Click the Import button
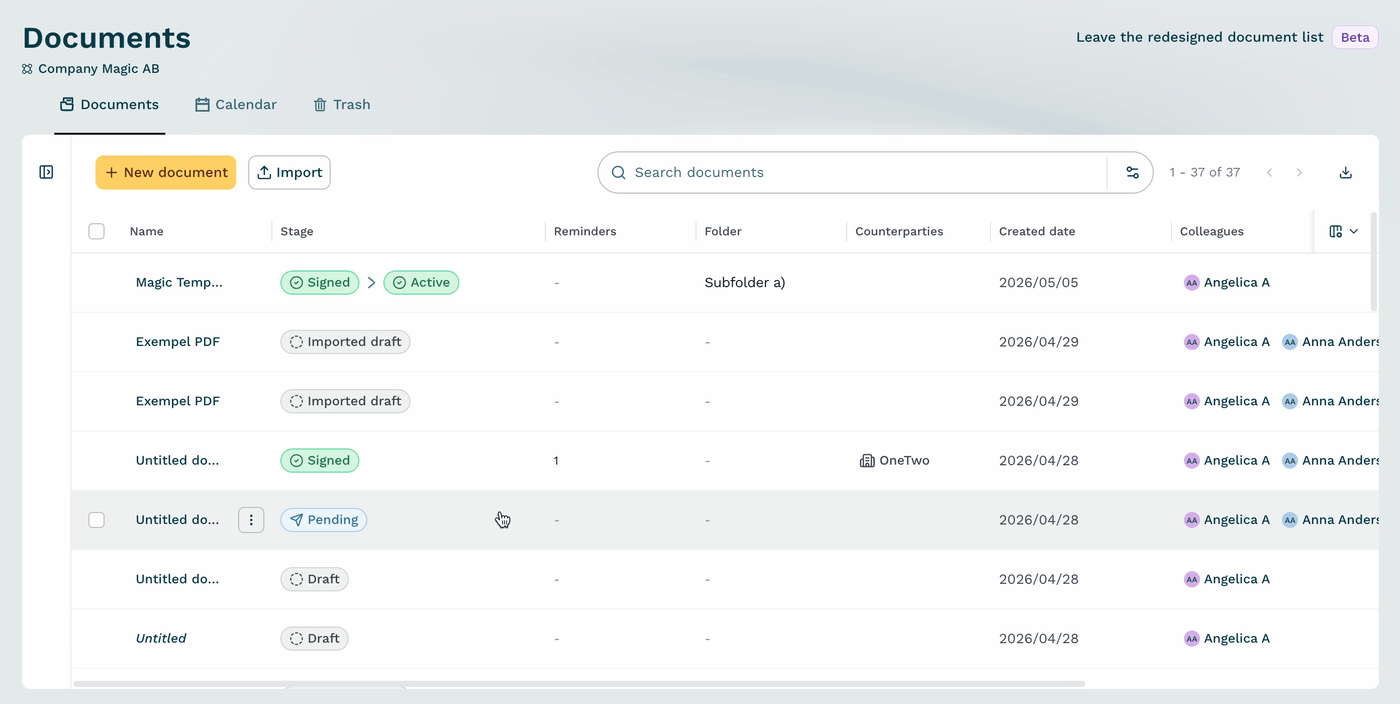1400x704 pixels. (289, 172)
